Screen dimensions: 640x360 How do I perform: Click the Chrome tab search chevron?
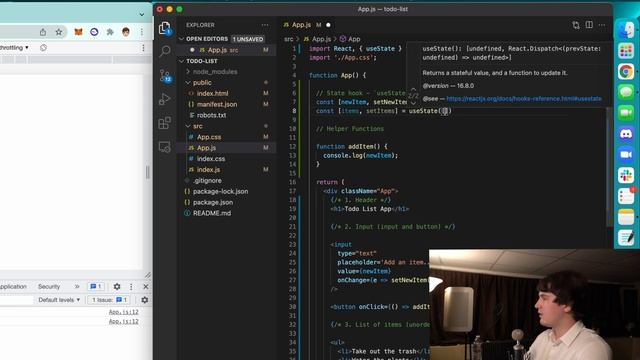tap(142, 14)
